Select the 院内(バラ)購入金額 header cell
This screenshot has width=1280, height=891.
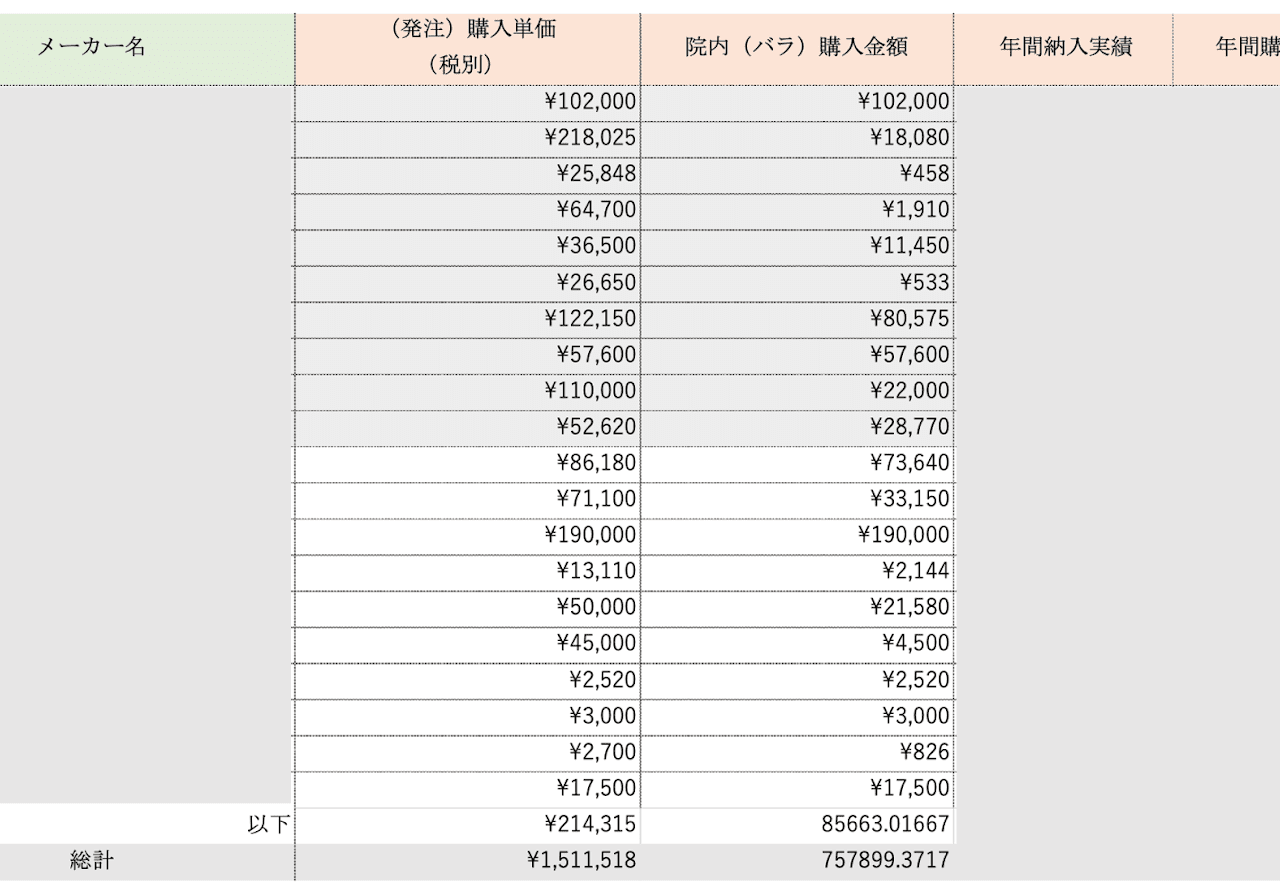pos(797,48)
